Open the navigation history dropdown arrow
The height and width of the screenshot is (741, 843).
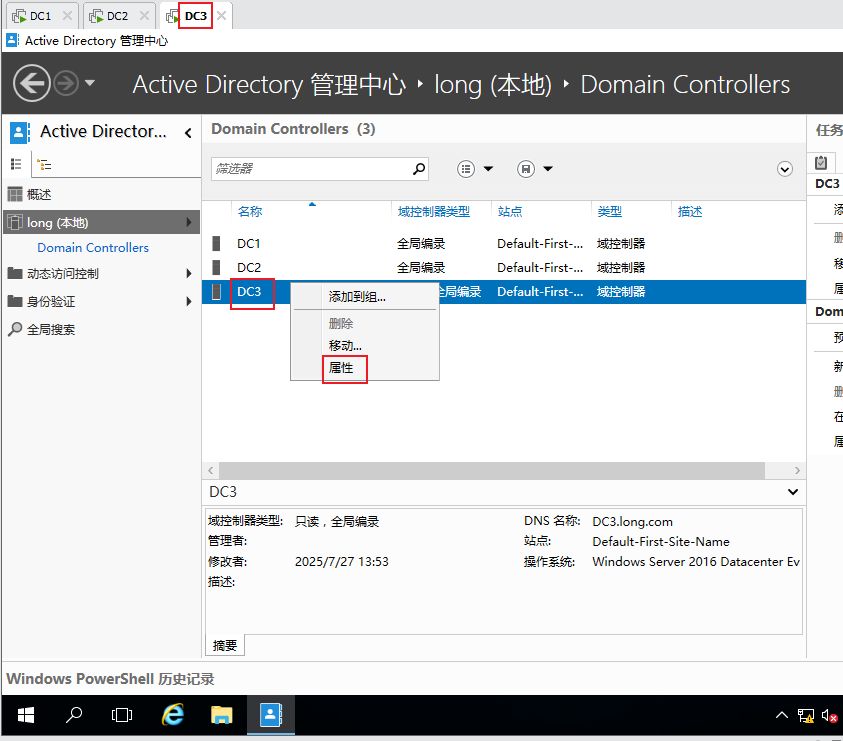click(x=90, y=83)
